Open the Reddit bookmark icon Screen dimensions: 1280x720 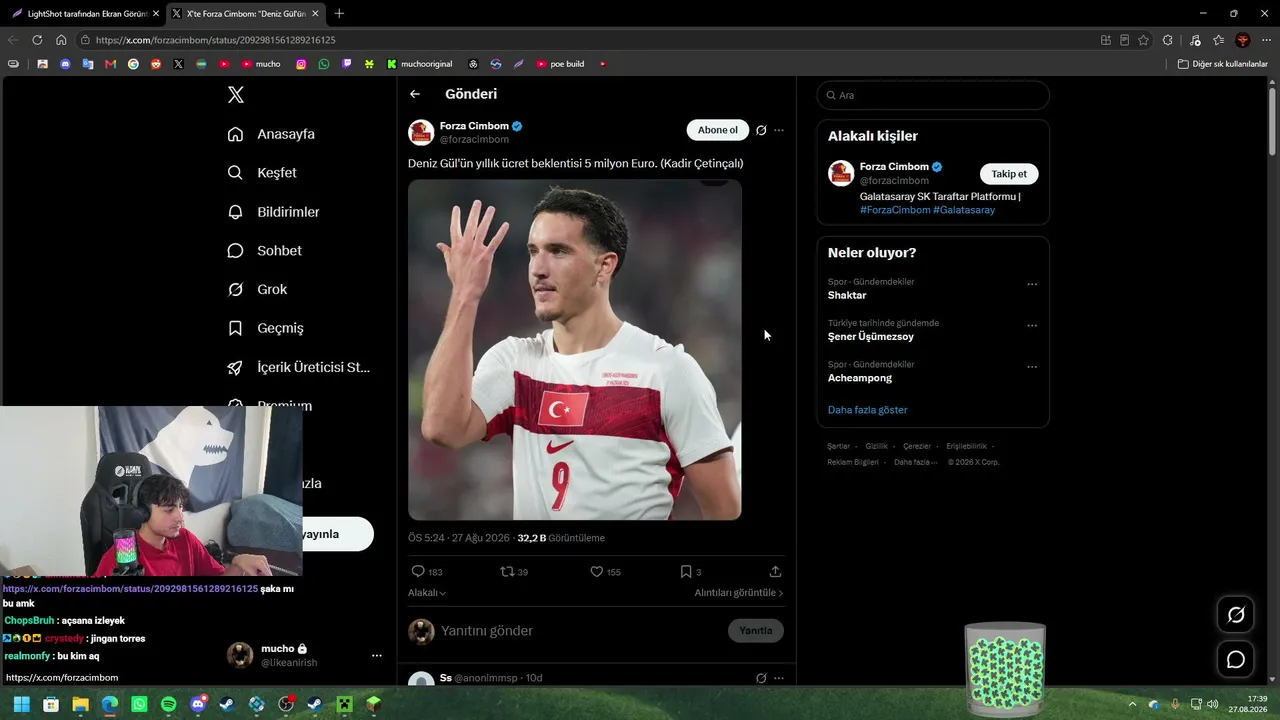156,64
